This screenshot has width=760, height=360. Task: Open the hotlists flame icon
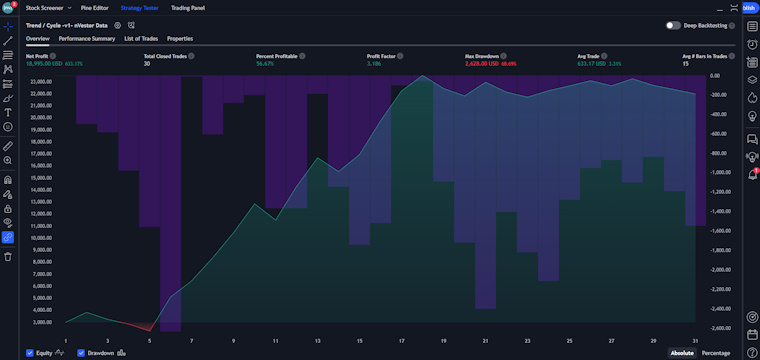752,98
